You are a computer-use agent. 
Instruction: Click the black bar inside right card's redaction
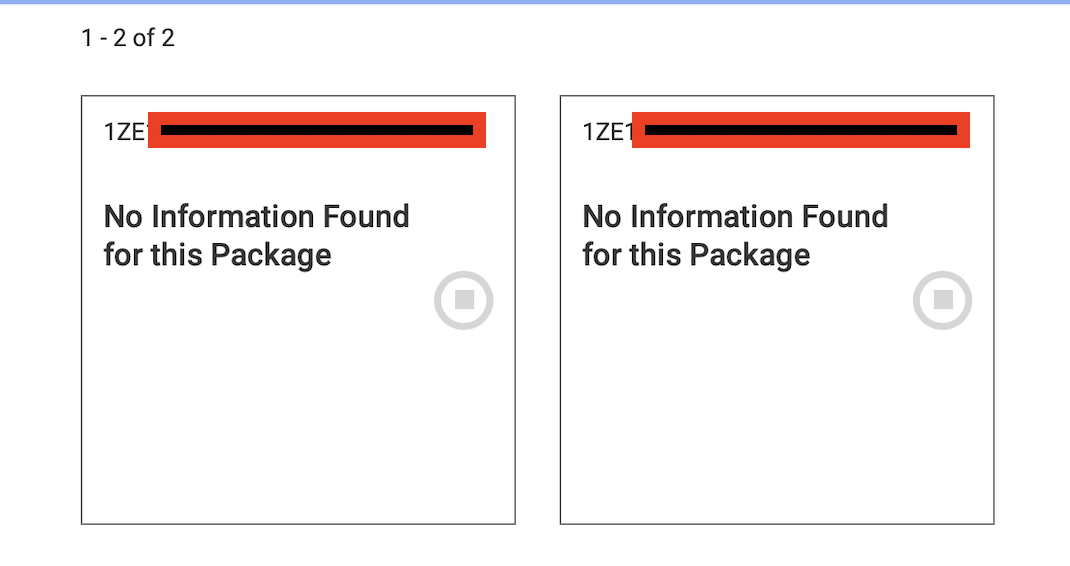800,130
